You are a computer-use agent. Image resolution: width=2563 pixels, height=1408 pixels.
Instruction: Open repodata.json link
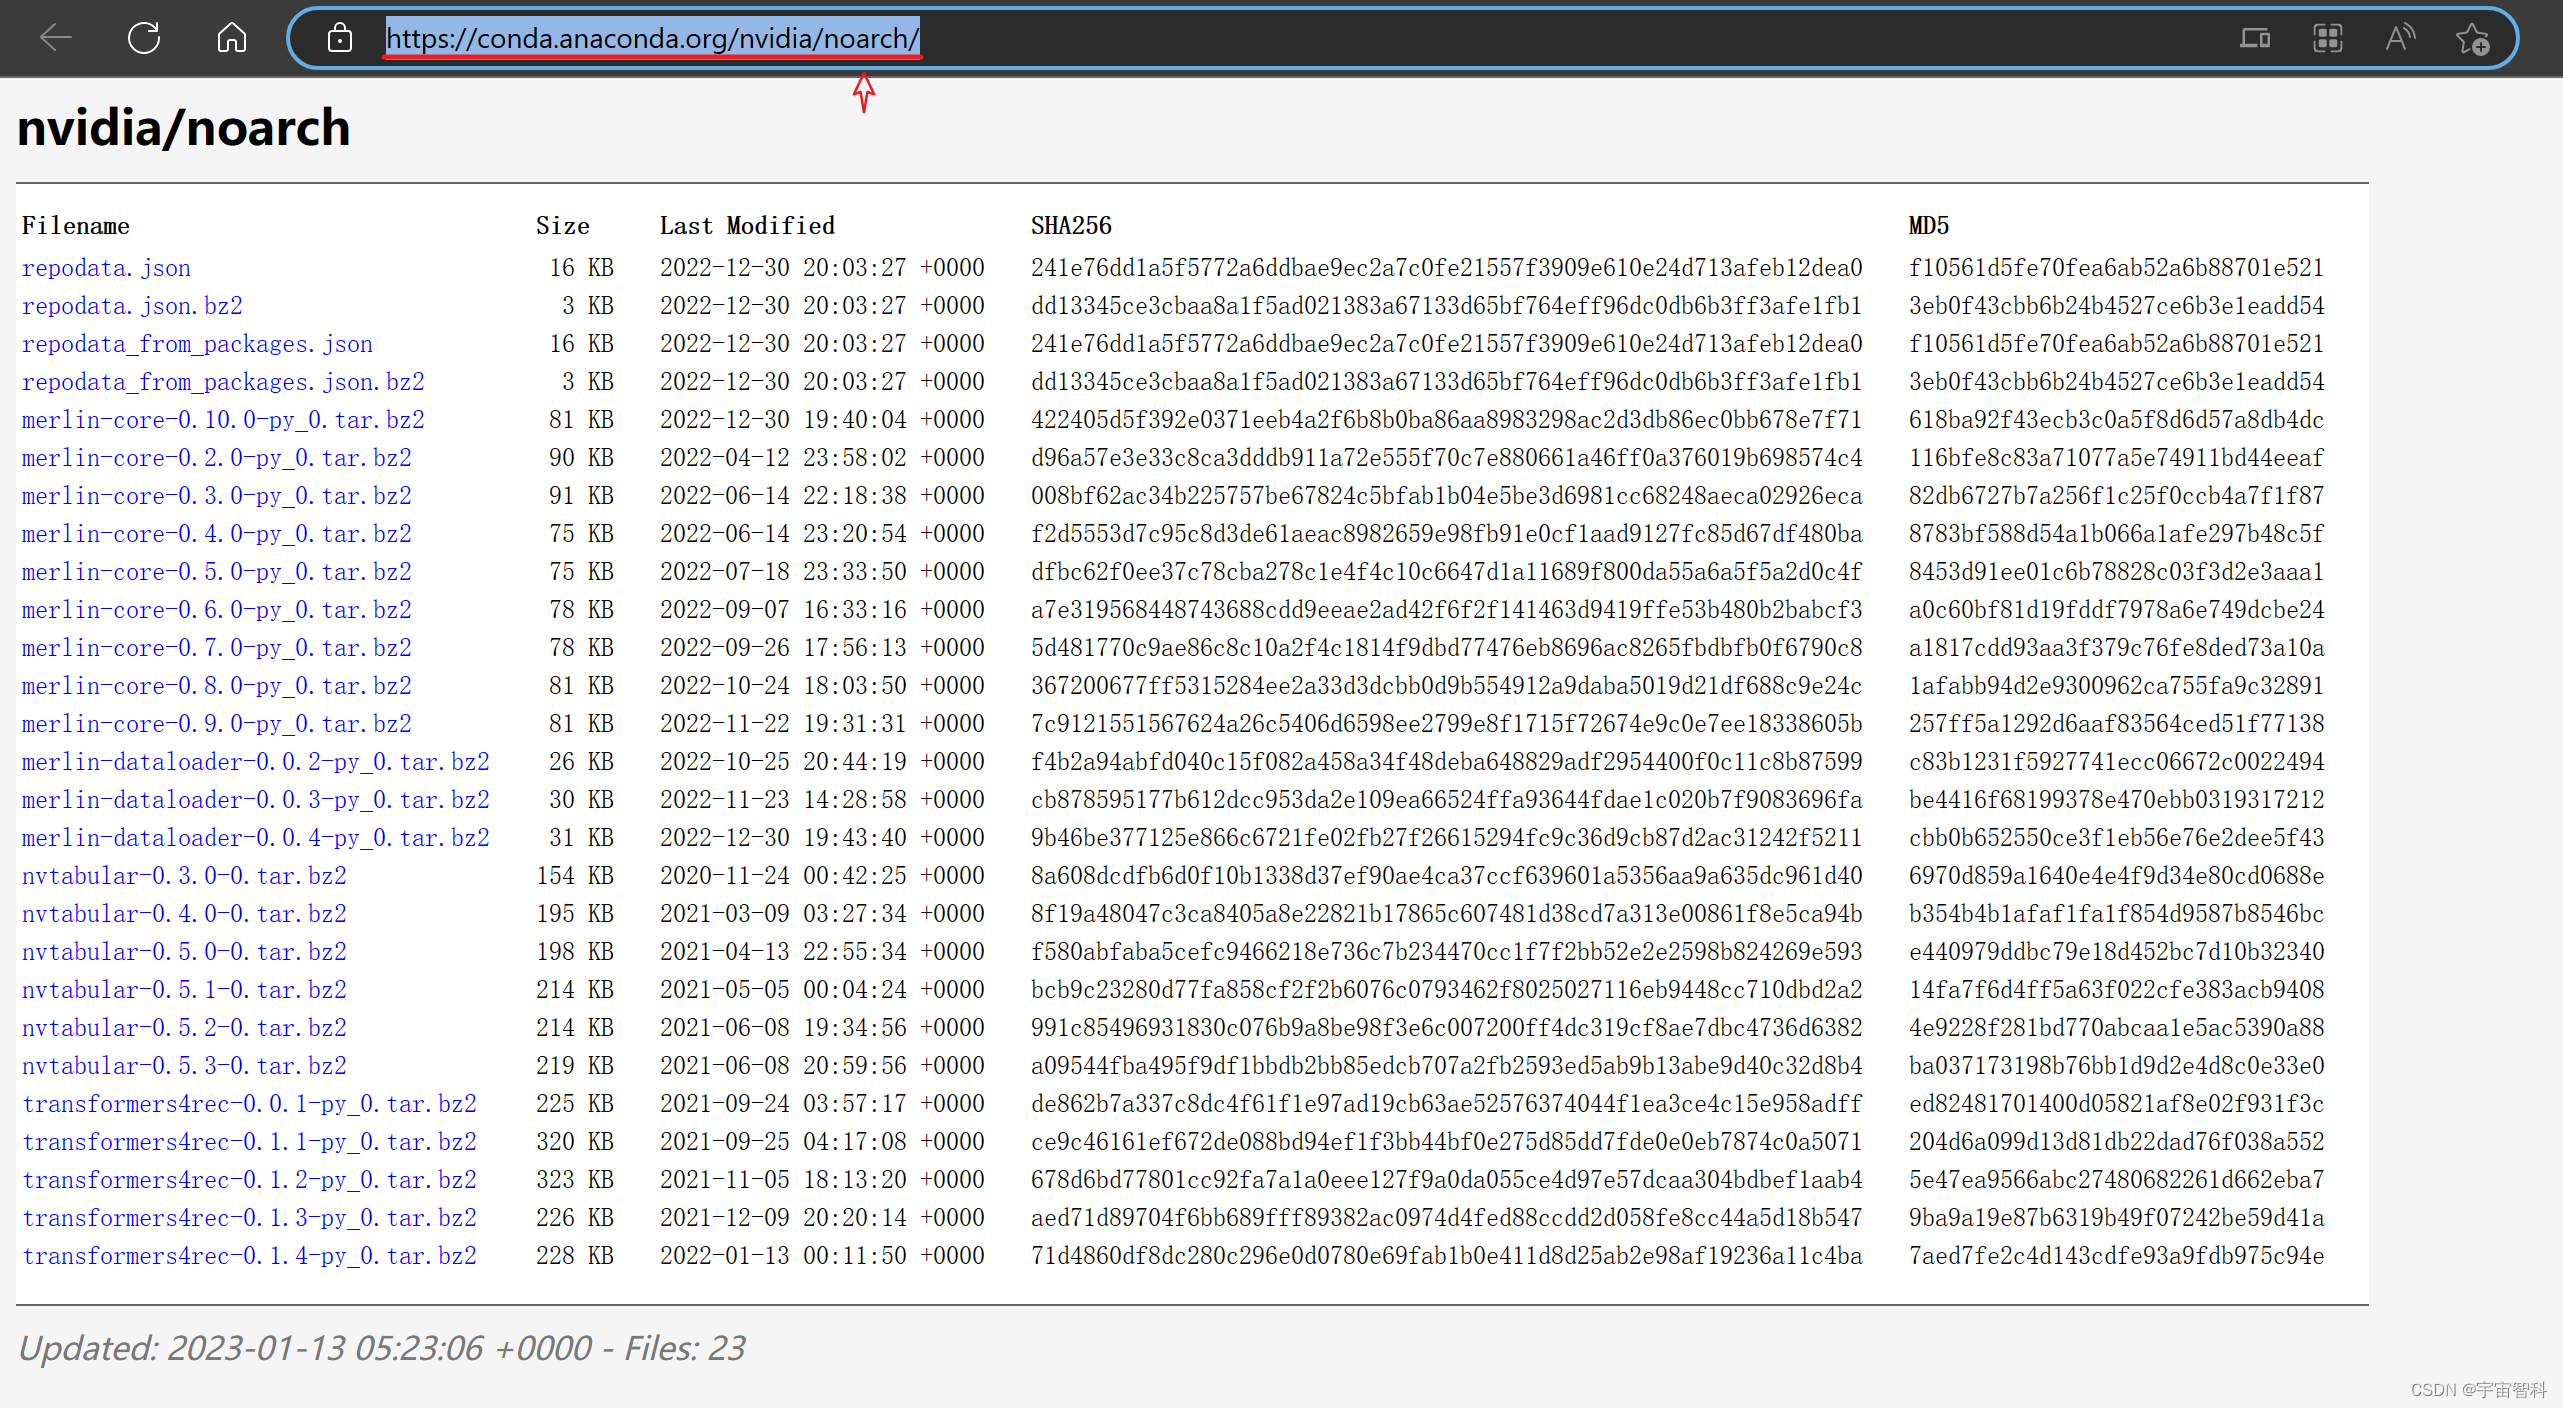pos(106,268)
